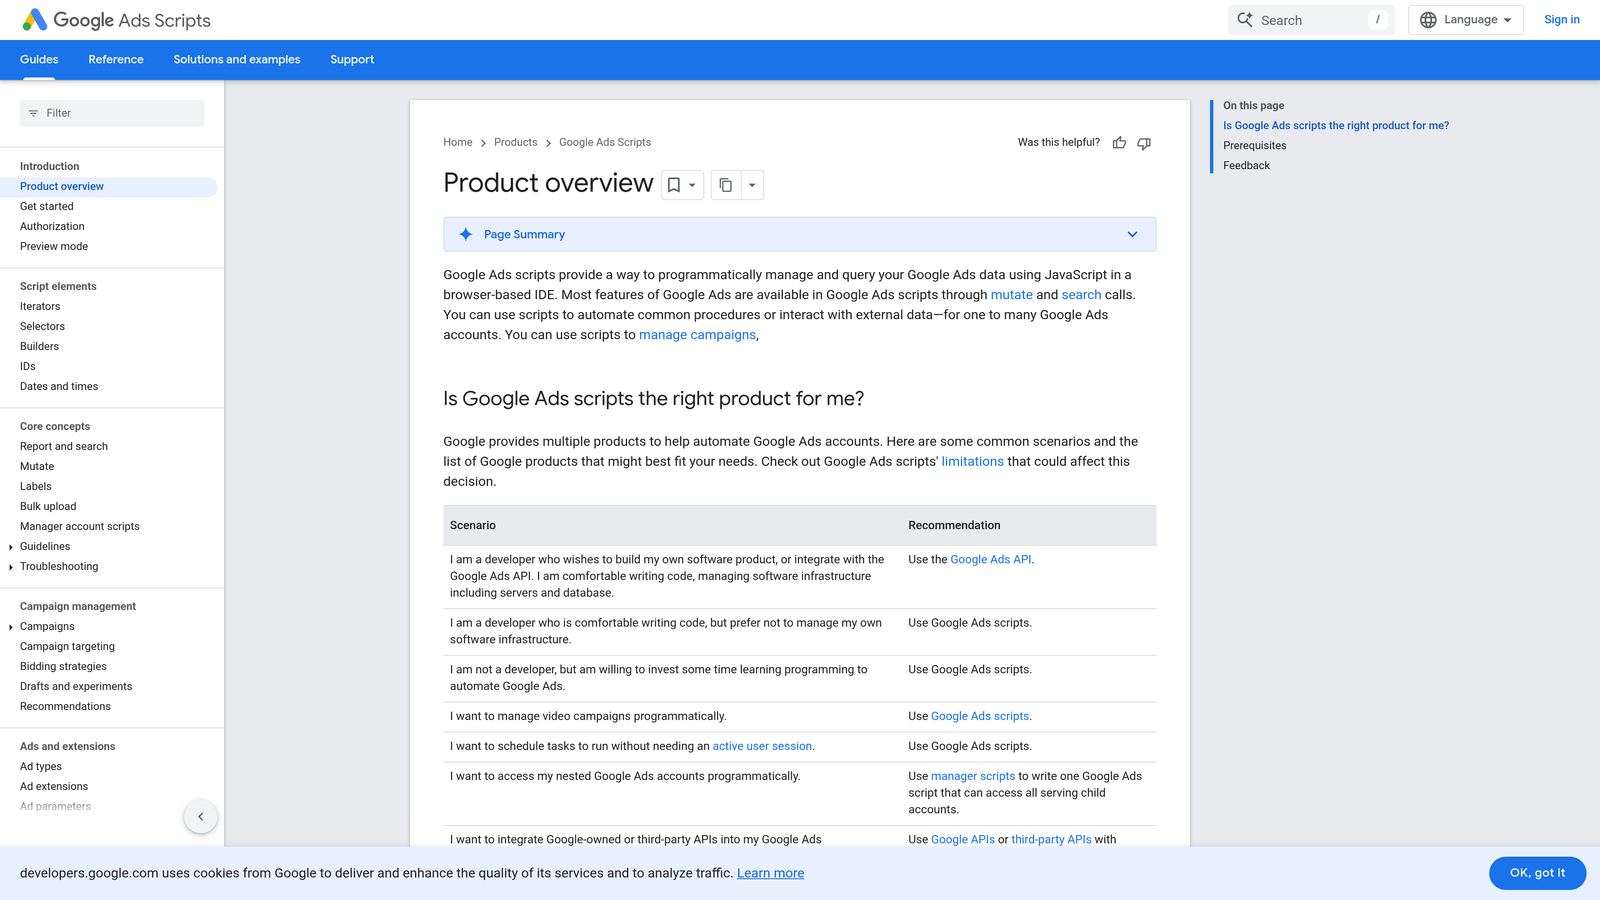Open the Language dropdown
1600x900 pixels.
coord(1466,19)
